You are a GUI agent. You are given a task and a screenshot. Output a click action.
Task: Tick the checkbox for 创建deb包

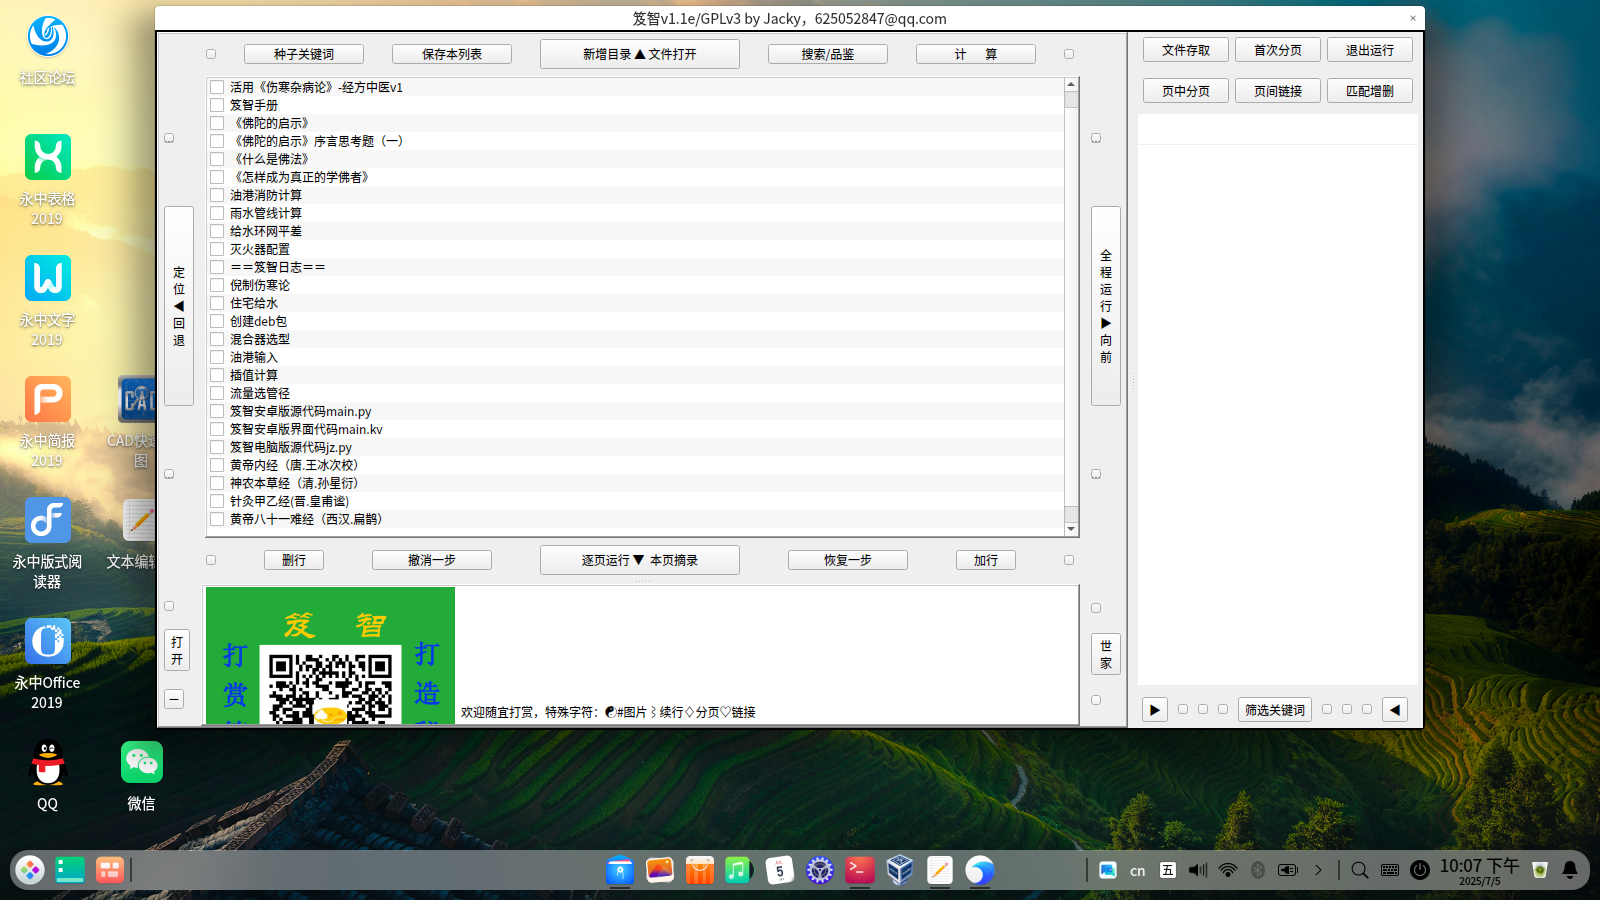tap(217, 321)
